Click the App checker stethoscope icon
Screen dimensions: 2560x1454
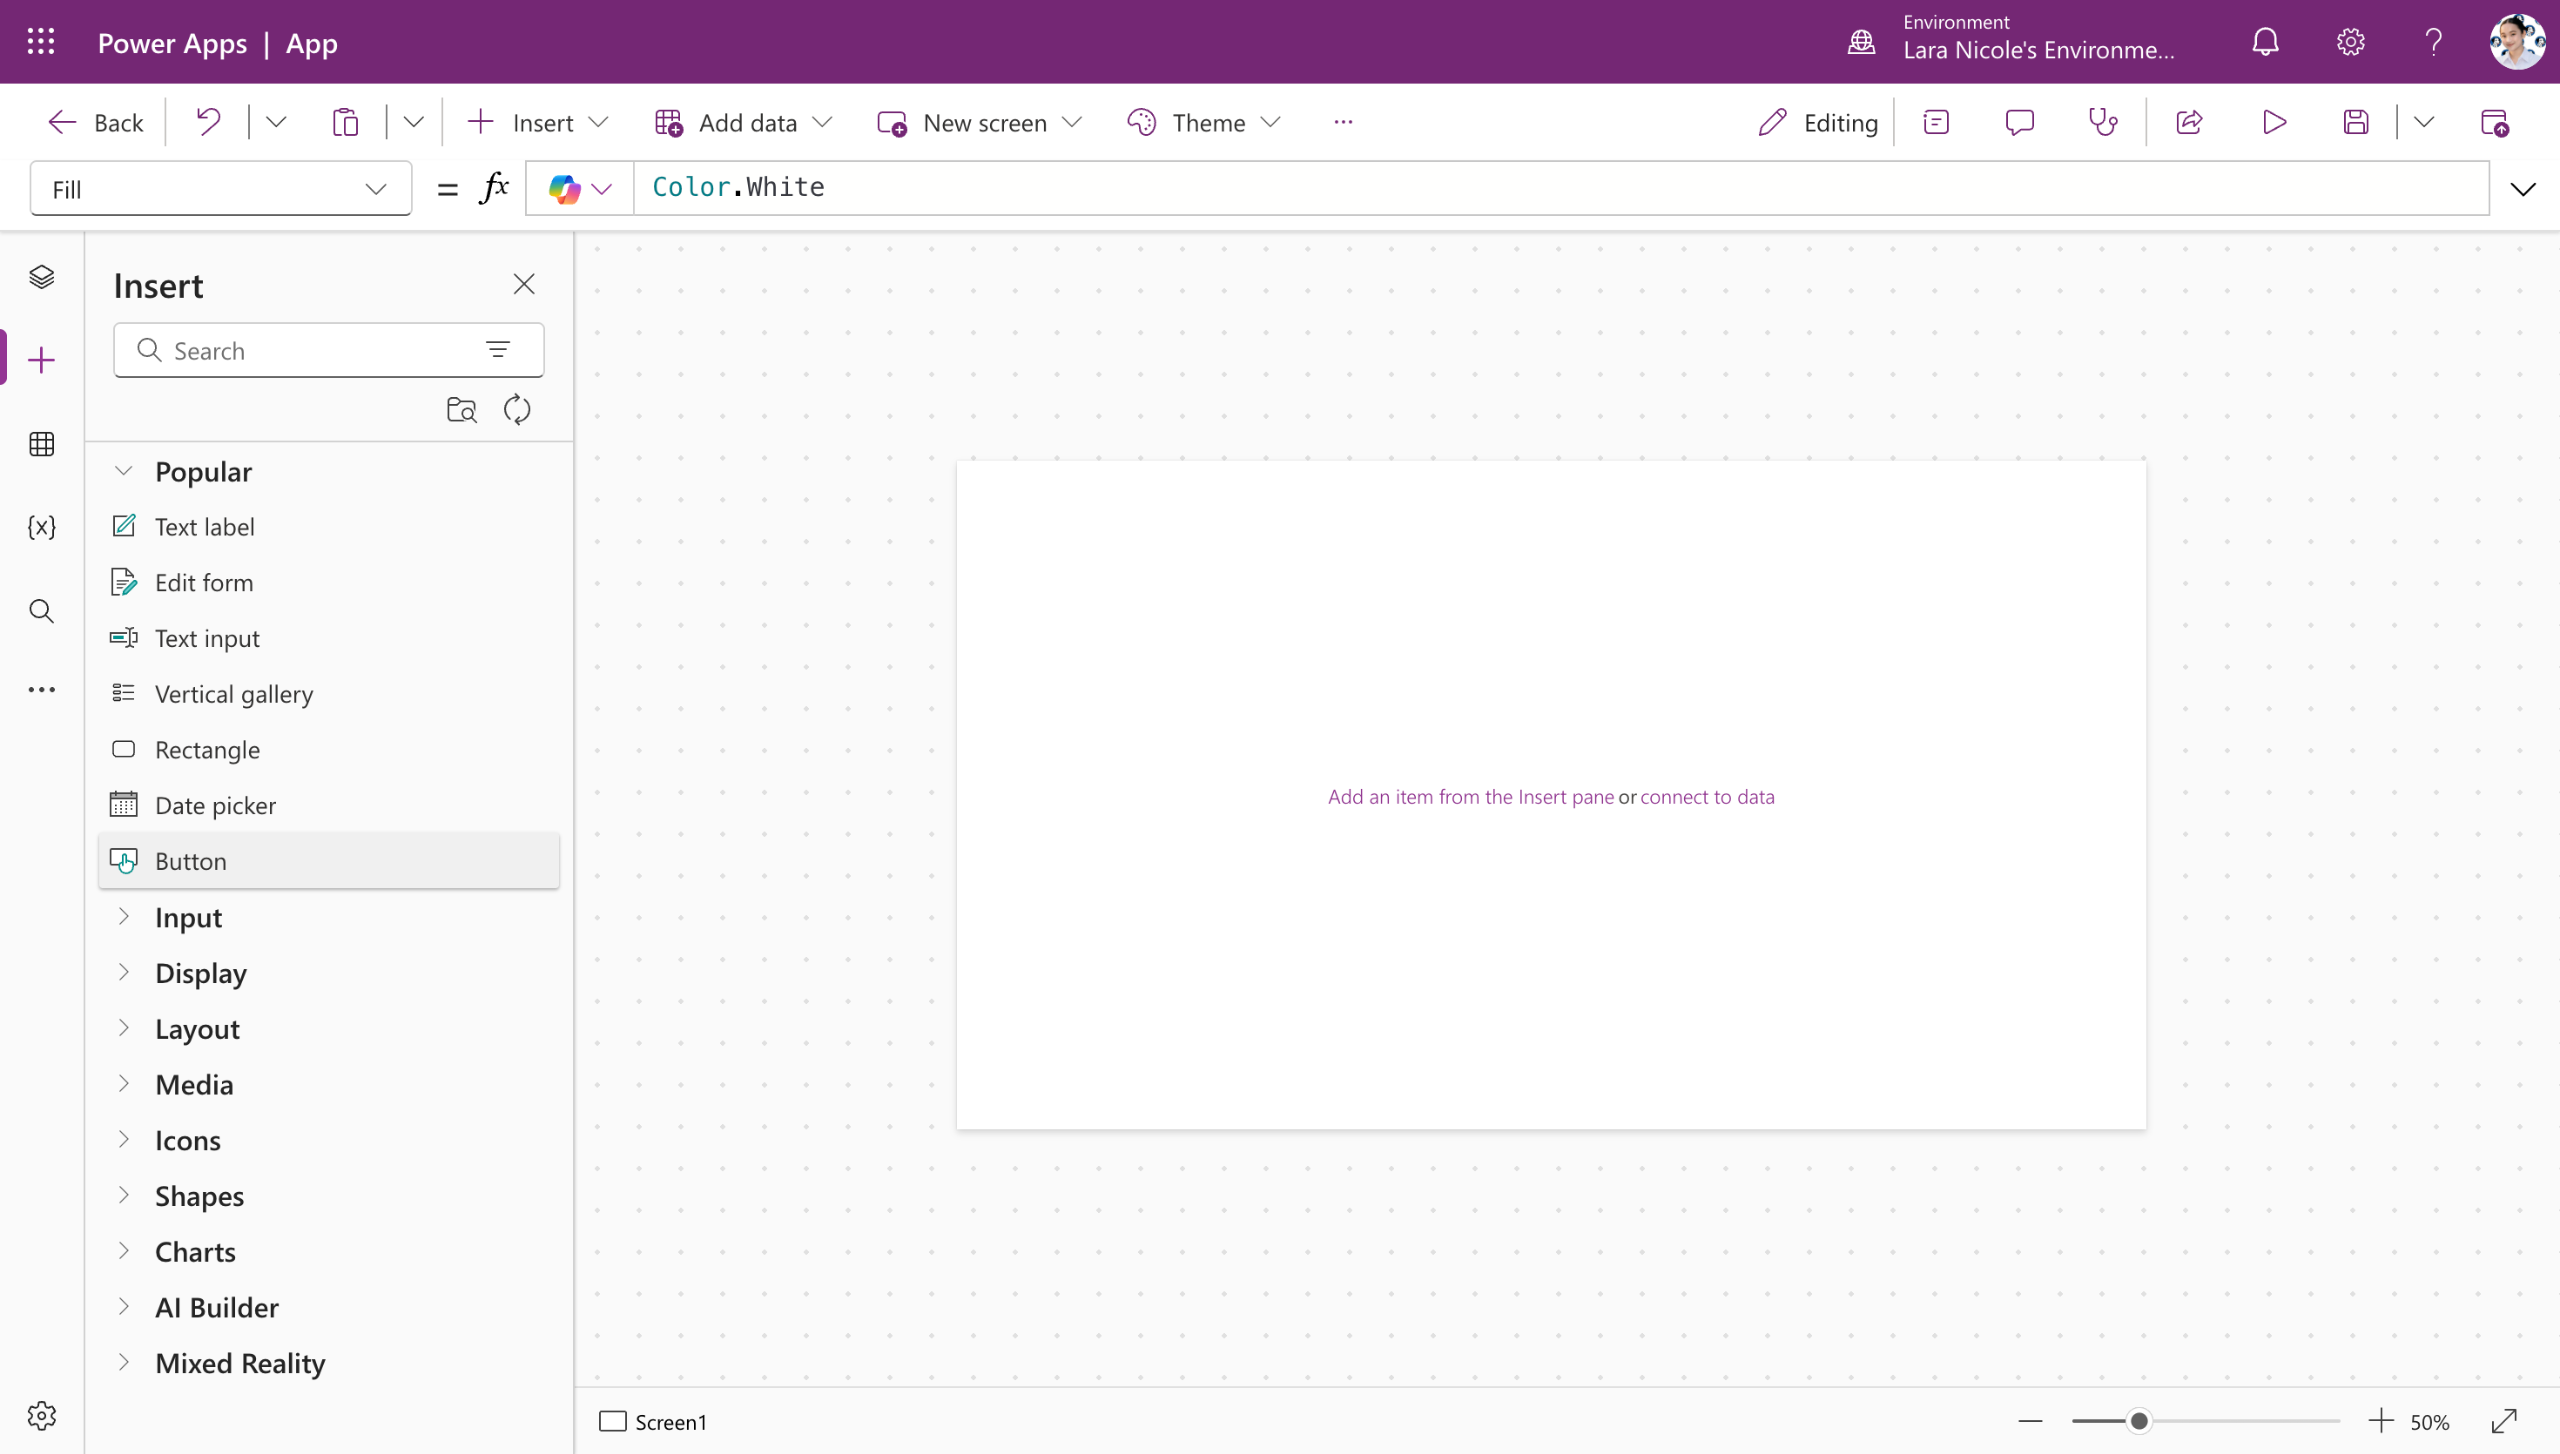coord(2103,122)
